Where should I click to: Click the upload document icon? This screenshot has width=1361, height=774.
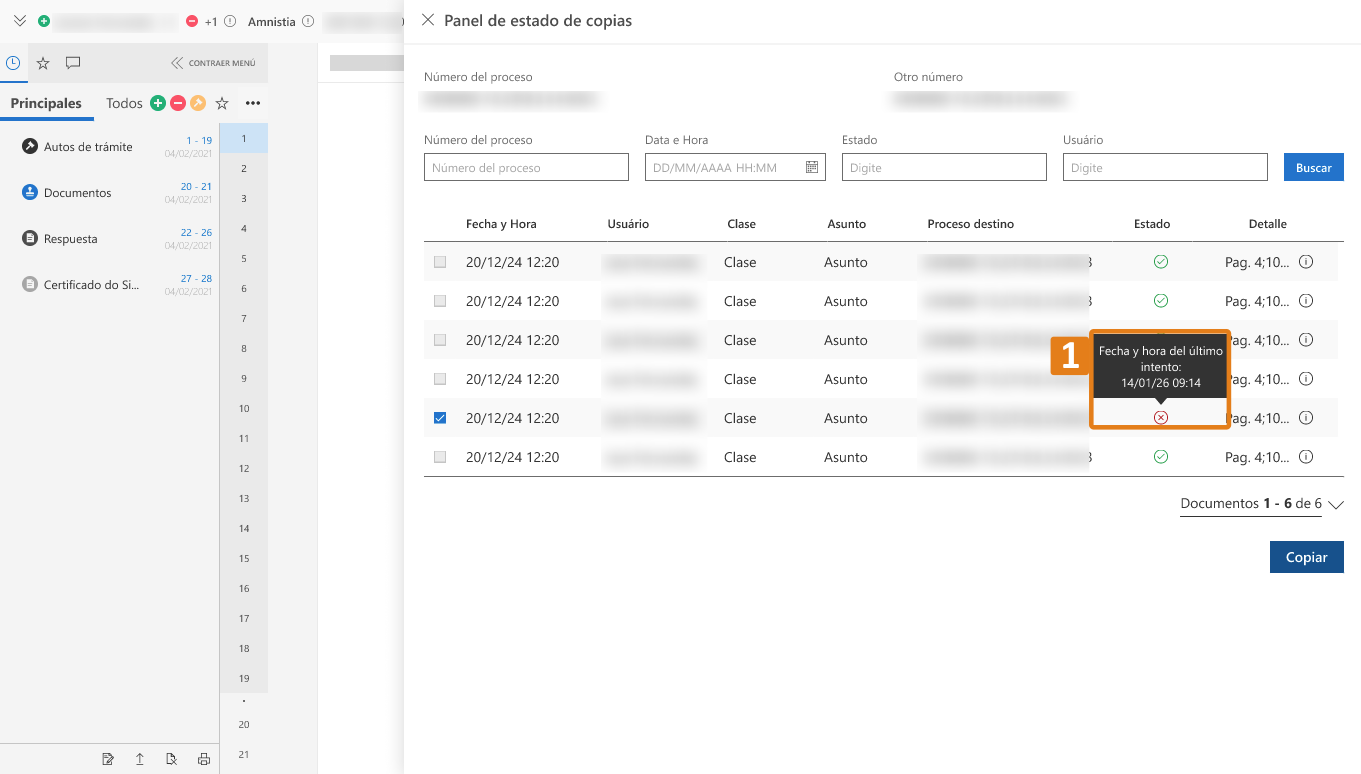tap(139, 758)
